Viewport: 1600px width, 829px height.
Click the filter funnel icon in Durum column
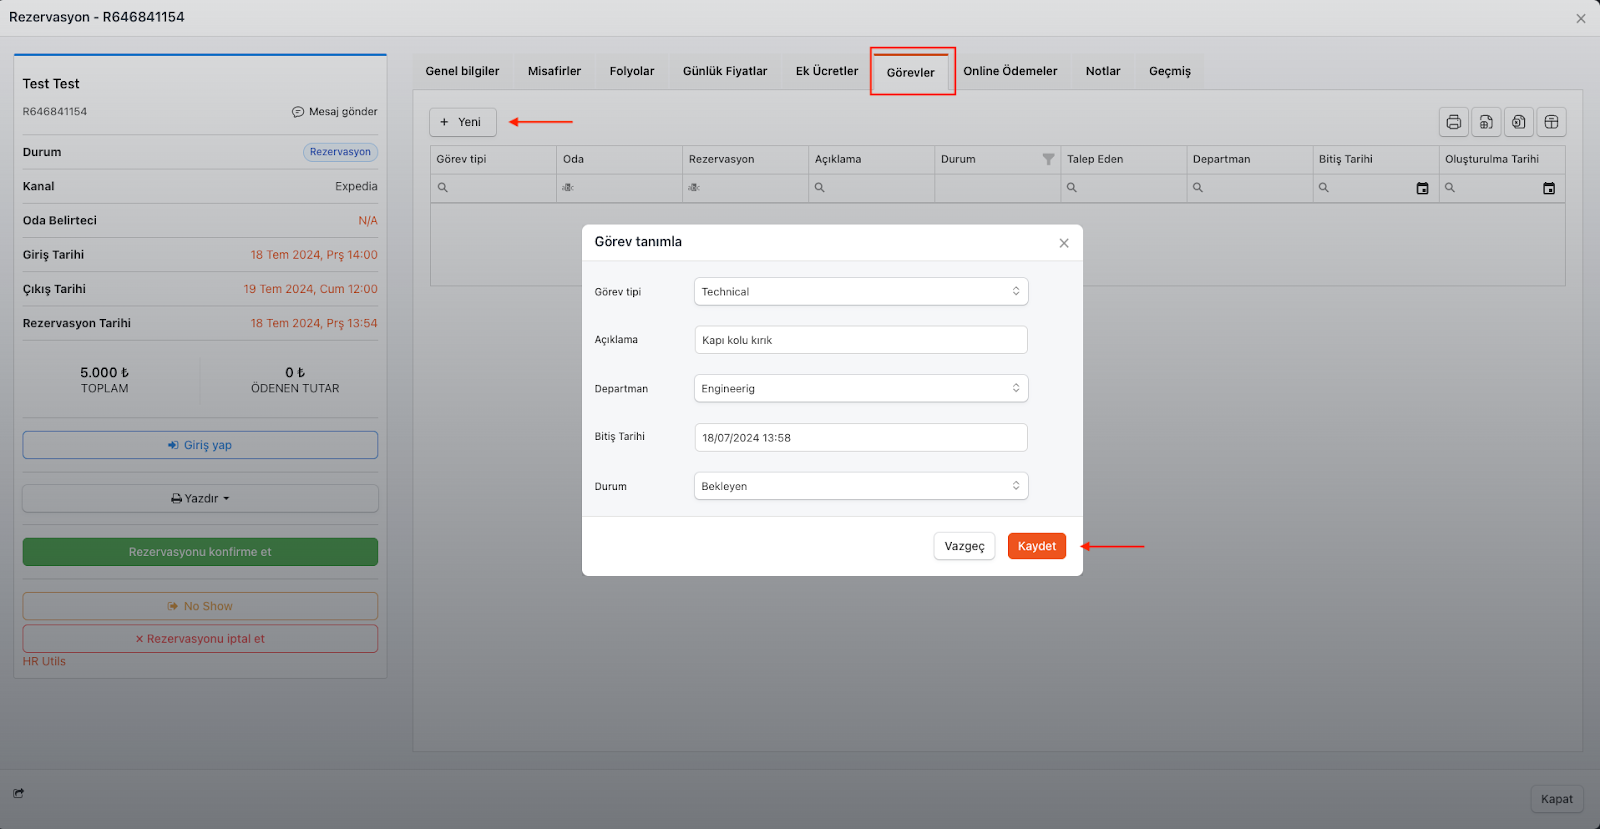pos(1048,159)
